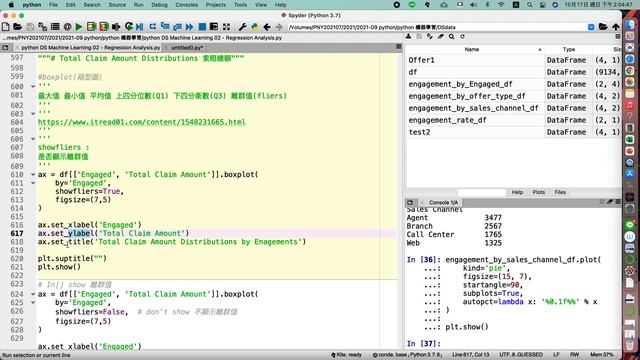Screen dimensions: 640x360
Task: Open PYTHONPATH manager python icon
Action: tap(255, 27)
